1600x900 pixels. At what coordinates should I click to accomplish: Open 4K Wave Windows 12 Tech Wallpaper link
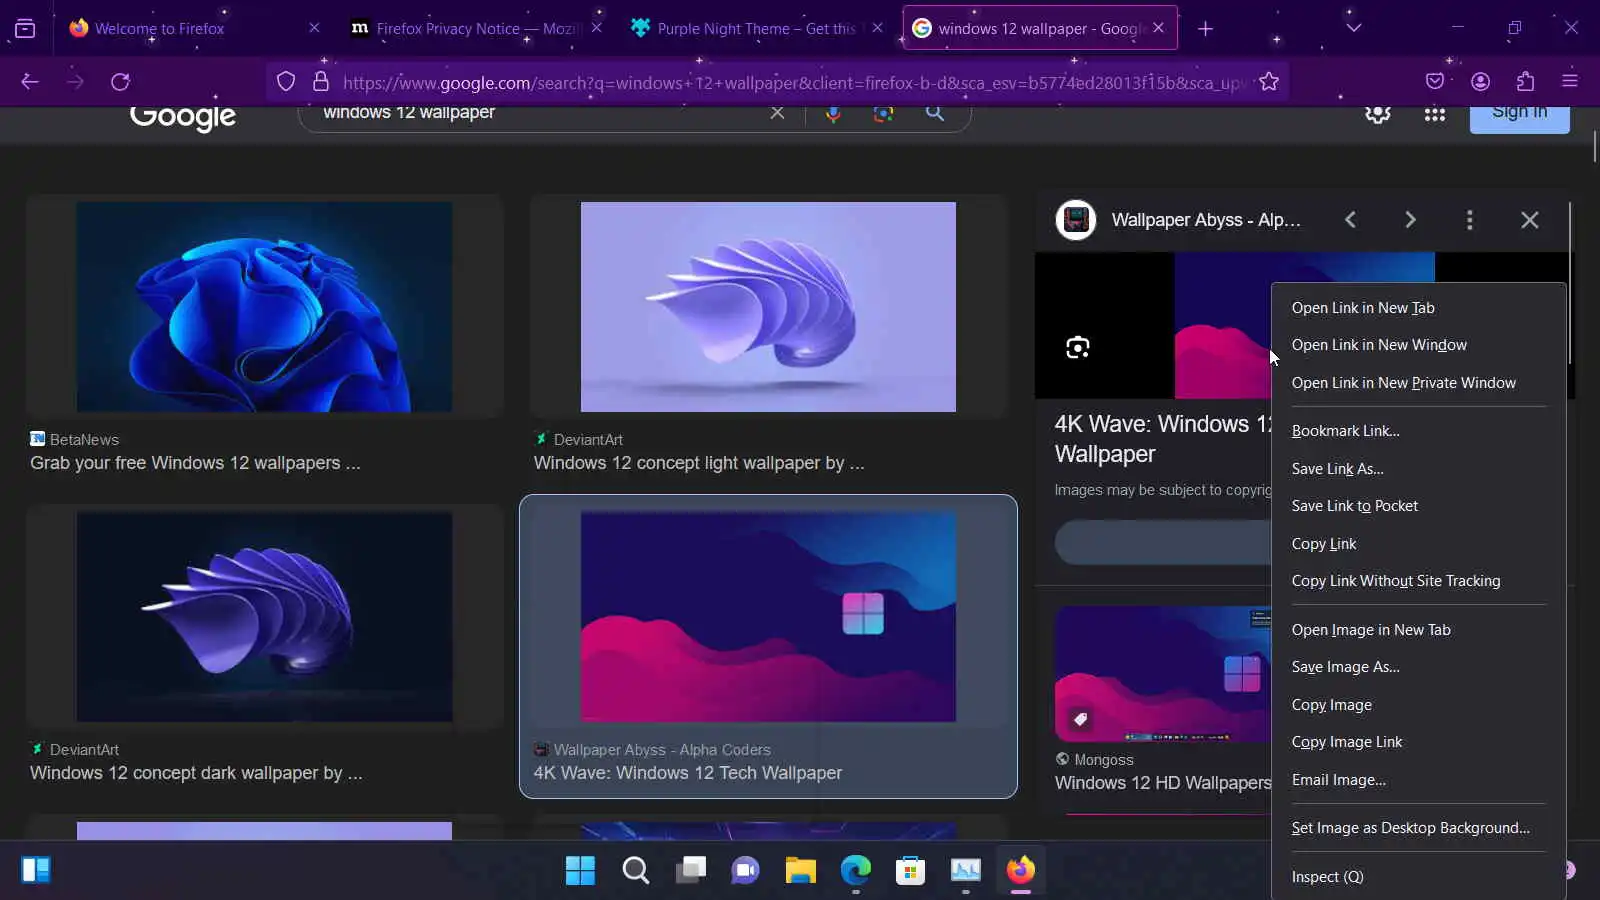pos(688,773)
